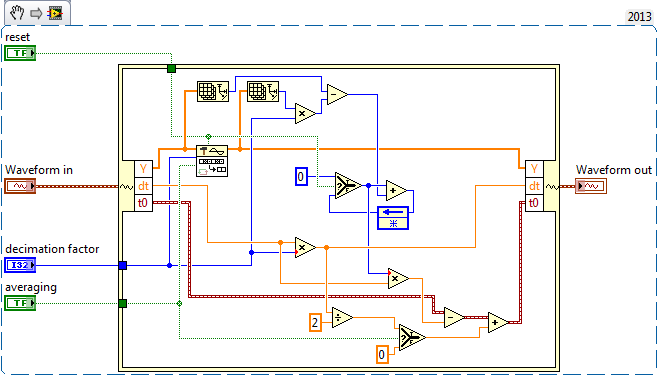
Task: Select the Decimate waveform VI node
Action: point(212,161)
